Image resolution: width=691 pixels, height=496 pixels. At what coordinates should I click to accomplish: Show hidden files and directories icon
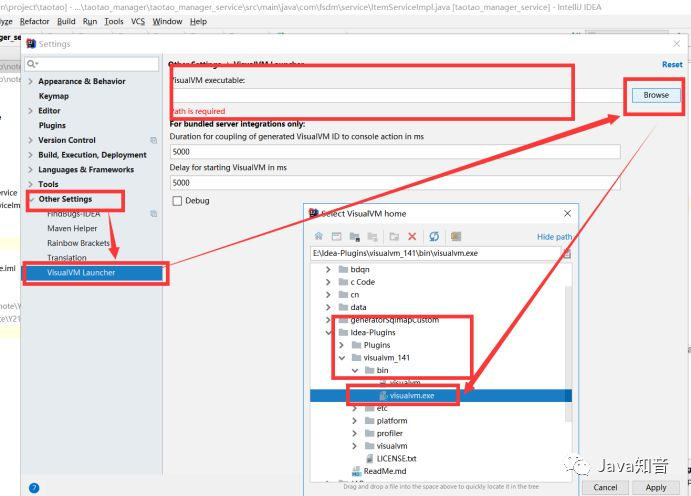click(x=456, y=237)
